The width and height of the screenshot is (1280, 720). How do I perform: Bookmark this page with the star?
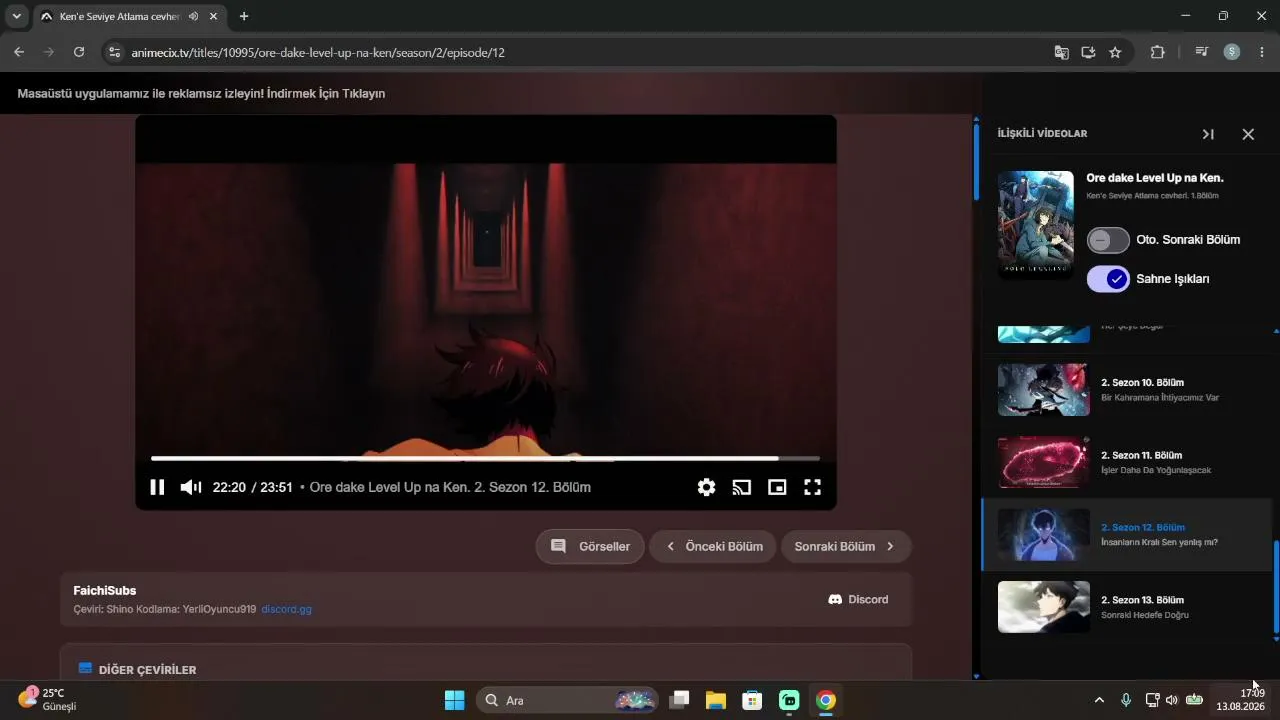coord(1115,52)
